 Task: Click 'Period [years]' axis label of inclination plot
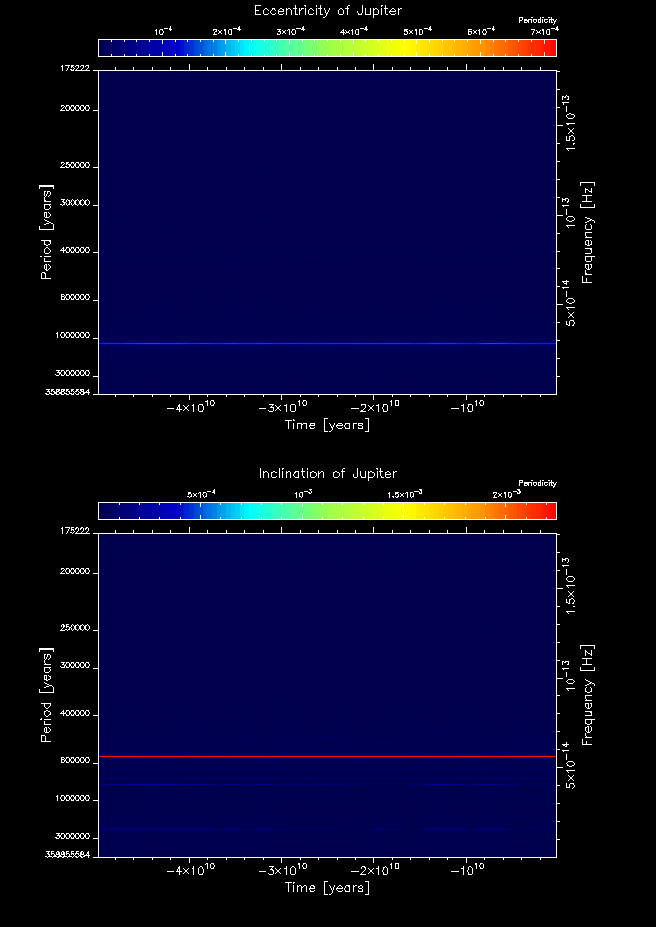tap(46, 693)
